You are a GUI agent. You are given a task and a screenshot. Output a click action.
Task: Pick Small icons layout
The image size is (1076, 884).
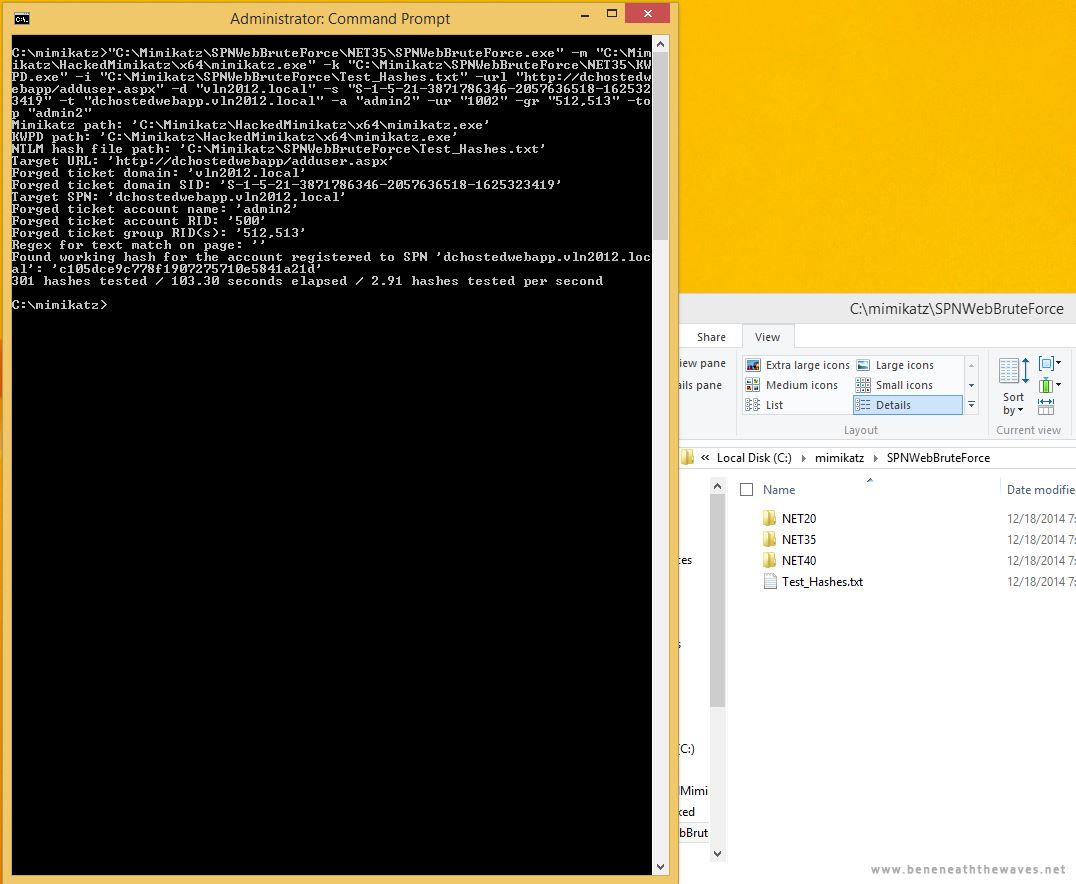pyautogui.click(x=894, y=385)
